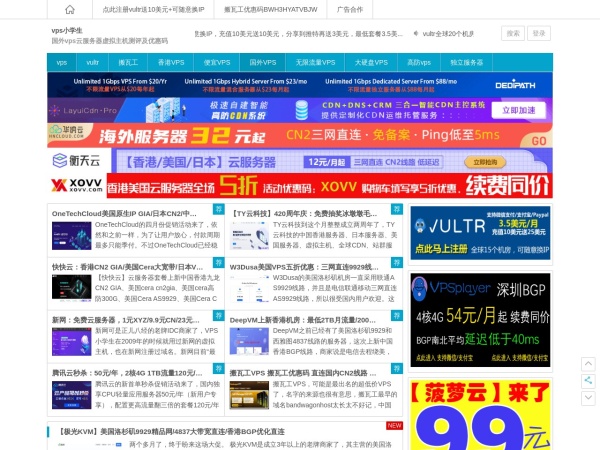Screen dimensions: 600x450
Task: Open 快快云 香港CN2 GIA article title
Action: pos(127,267)
